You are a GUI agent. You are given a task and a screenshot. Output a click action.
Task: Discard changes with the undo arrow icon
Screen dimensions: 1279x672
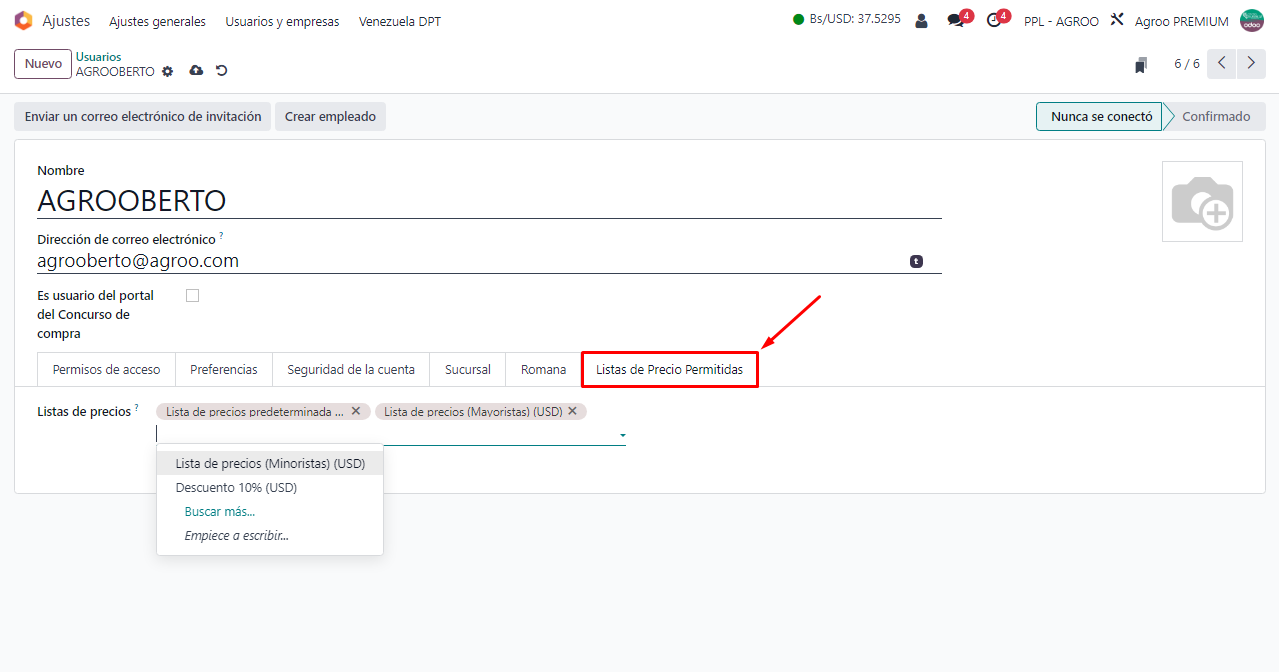(222, 71)
